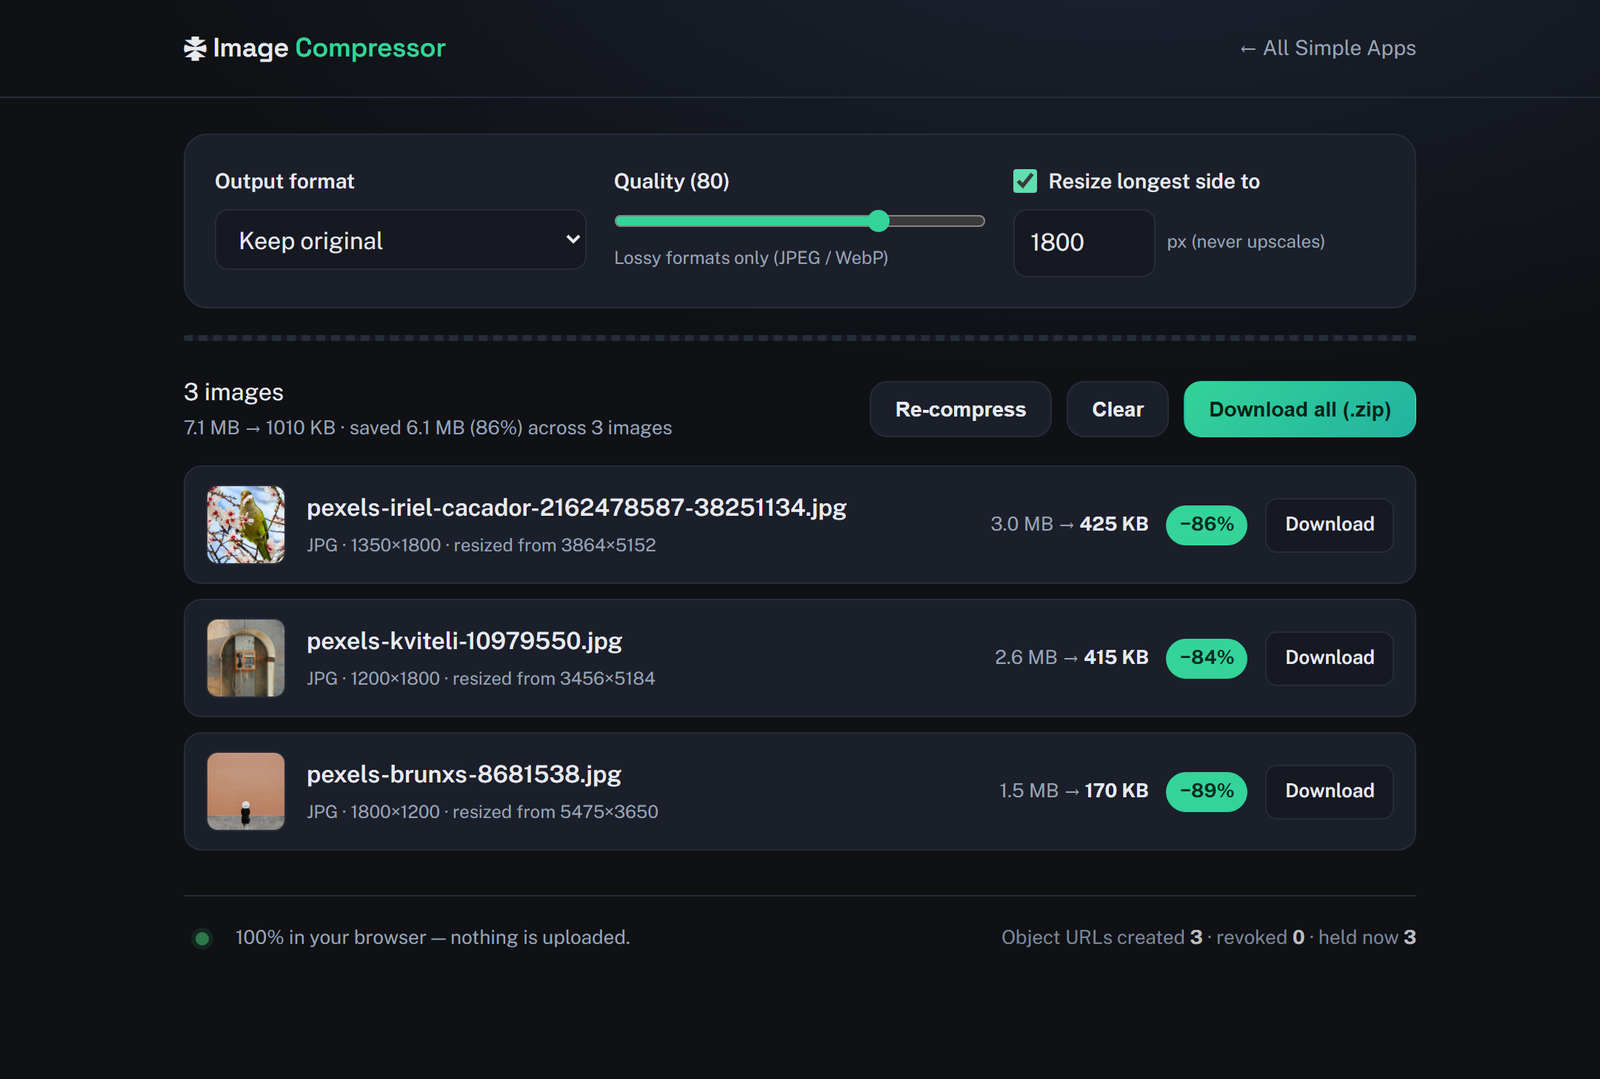This screenshot has width=1600, height=1079.
Task: Click the Quality (80) label
Action: click(671, 181)
